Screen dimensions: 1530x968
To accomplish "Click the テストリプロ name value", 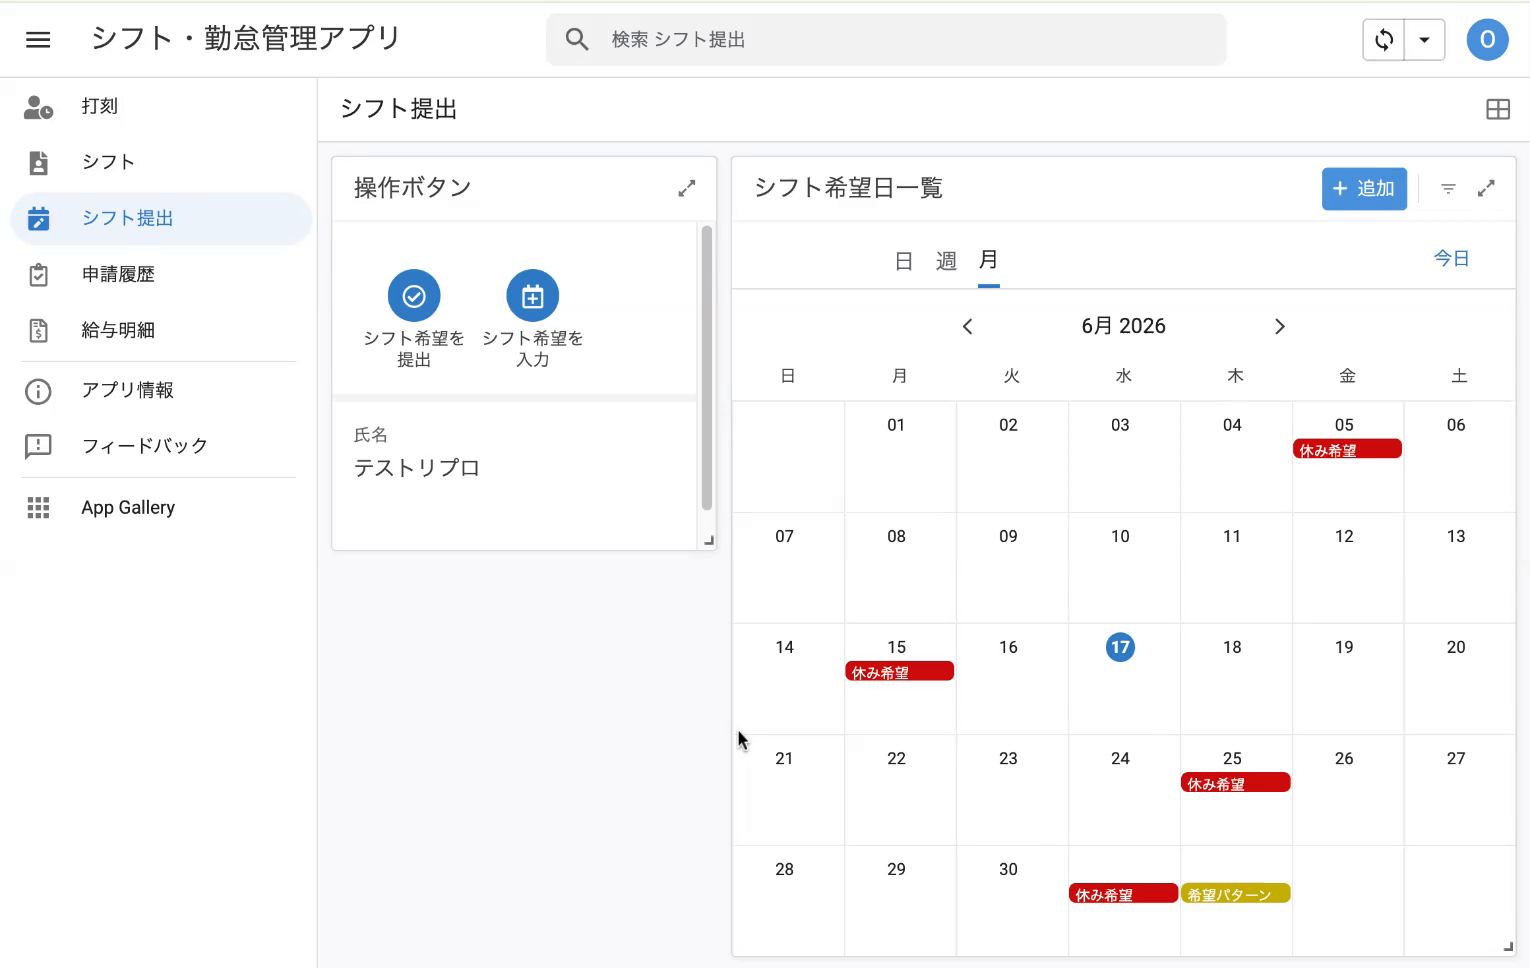I will click(x=417, y=468).
